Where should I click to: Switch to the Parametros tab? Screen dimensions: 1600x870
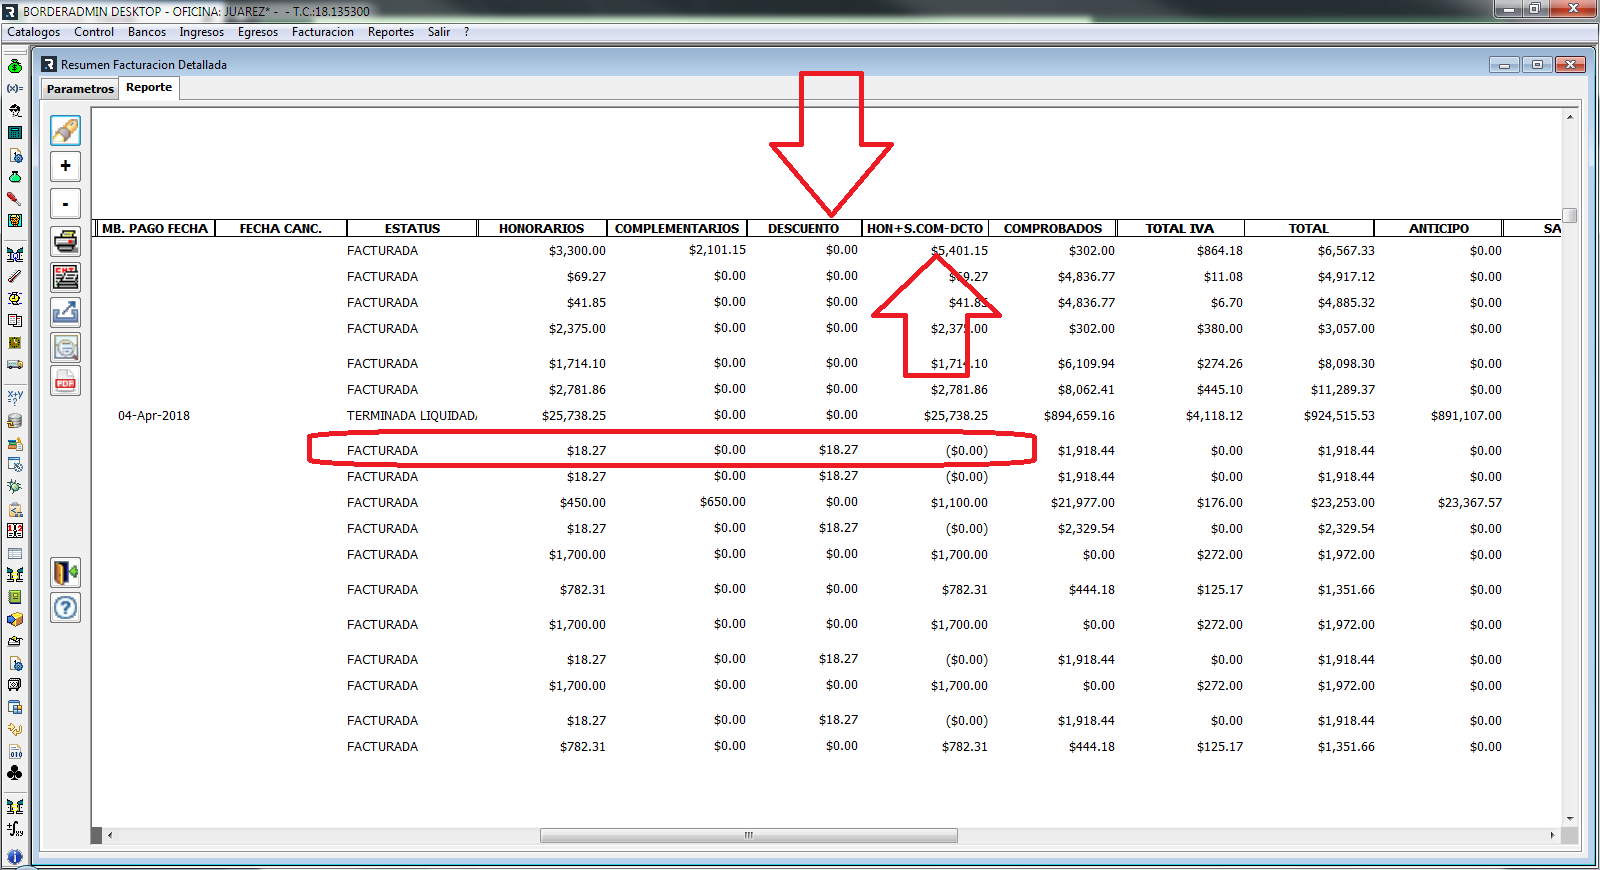80,89
